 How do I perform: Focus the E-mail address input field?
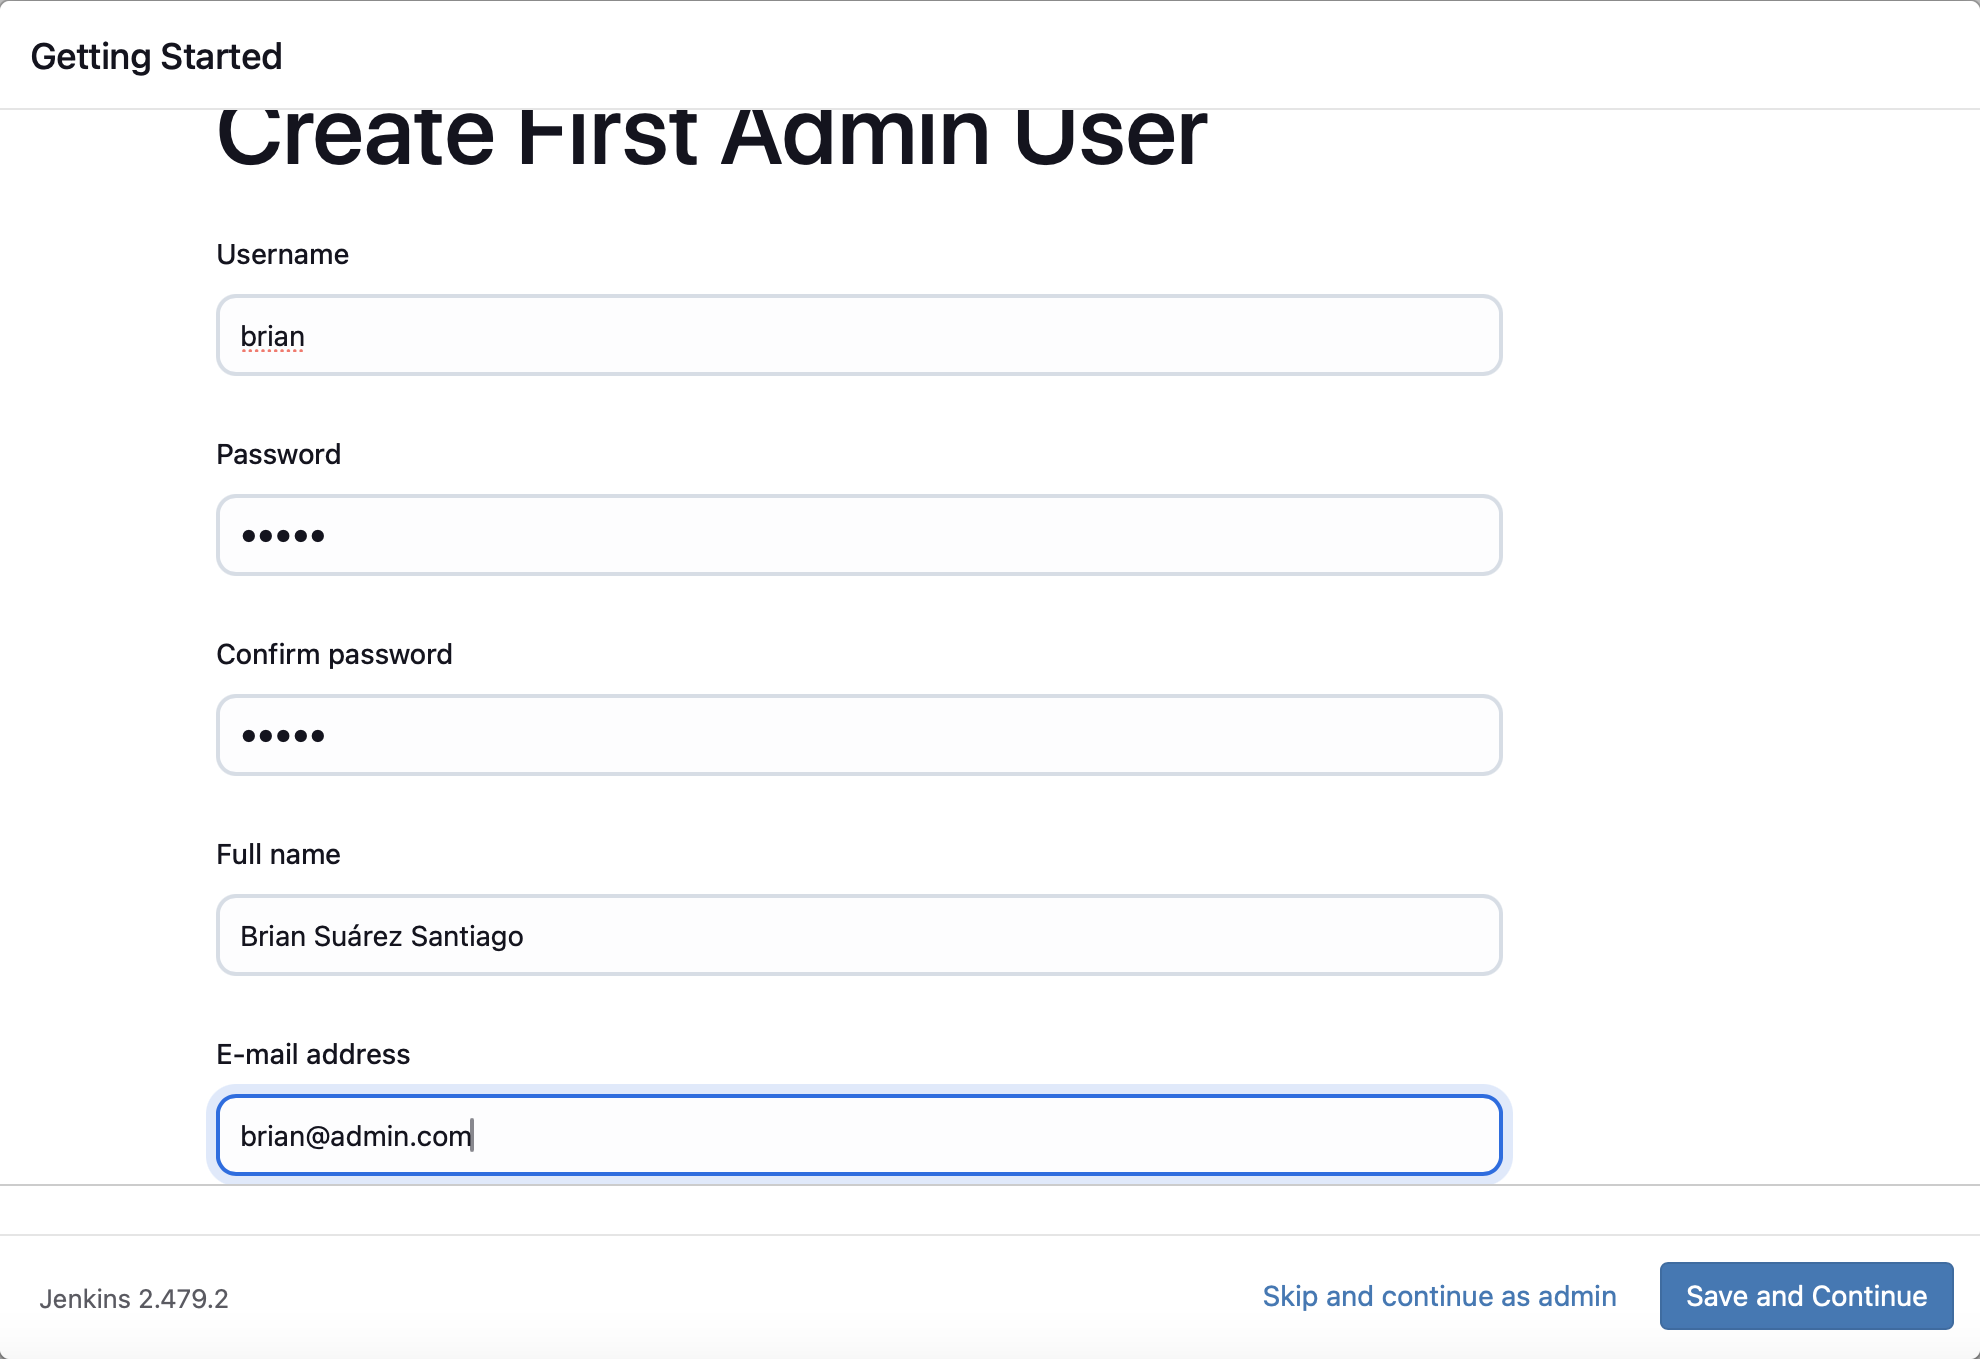click(x=858, y=1136)
